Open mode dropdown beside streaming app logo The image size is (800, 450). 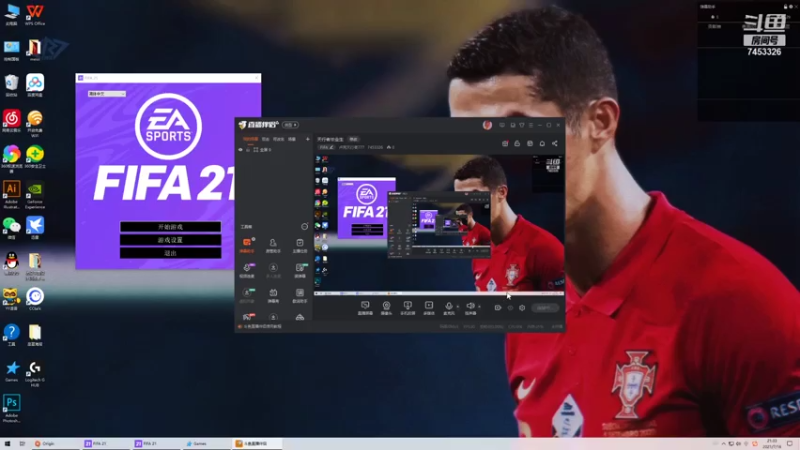(x=290, y=125)
